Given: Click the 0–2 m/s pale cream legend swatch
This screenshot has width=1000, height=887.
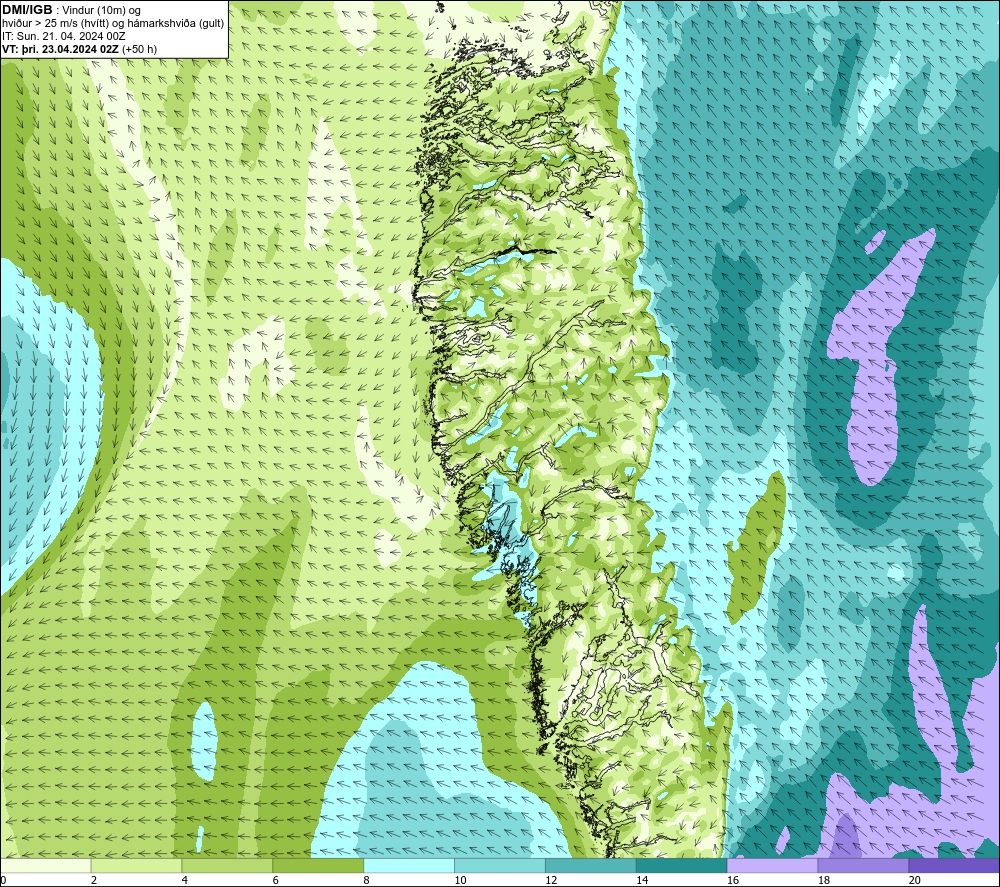Looking at the screenshot, I should [x=45, y=865].
